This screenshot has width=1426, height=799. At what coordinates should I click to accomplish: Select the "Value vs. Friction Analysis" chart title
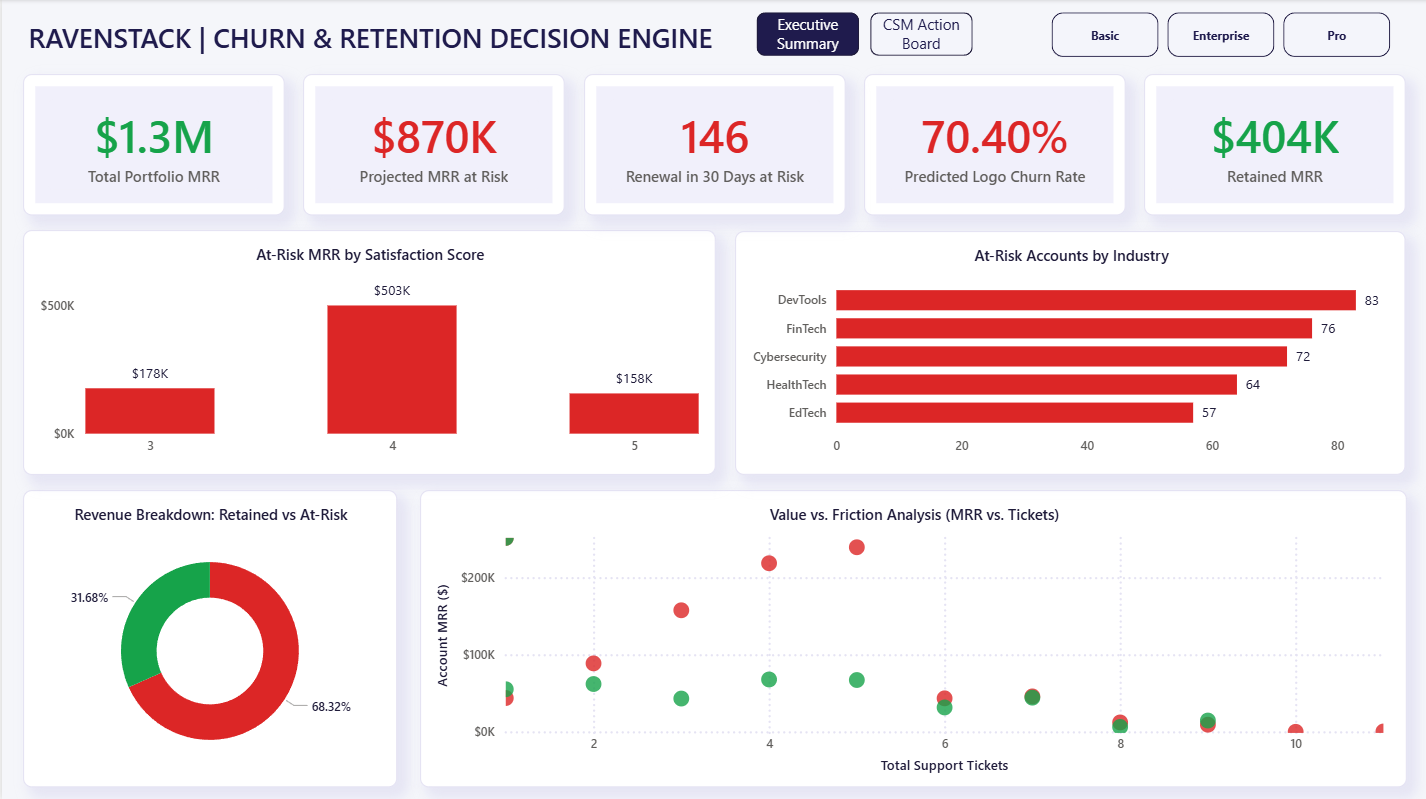pyautogui.click(x=914, y=515)
